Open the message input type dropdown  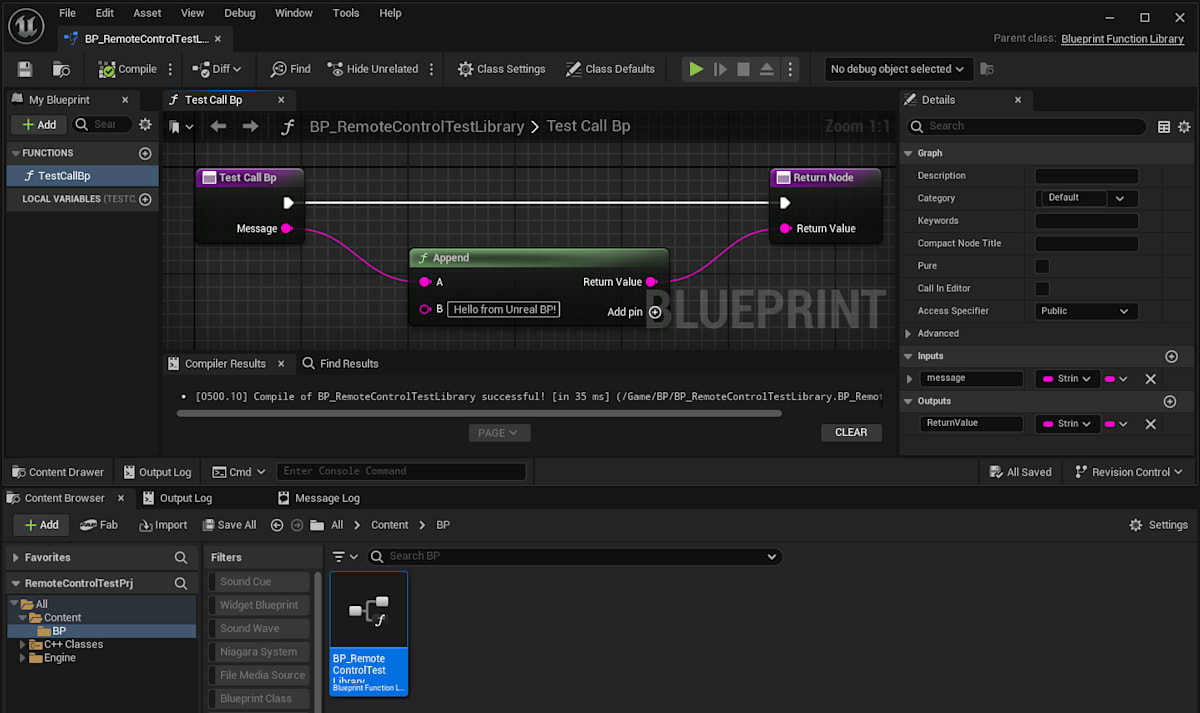click(x=1068, y=379)
